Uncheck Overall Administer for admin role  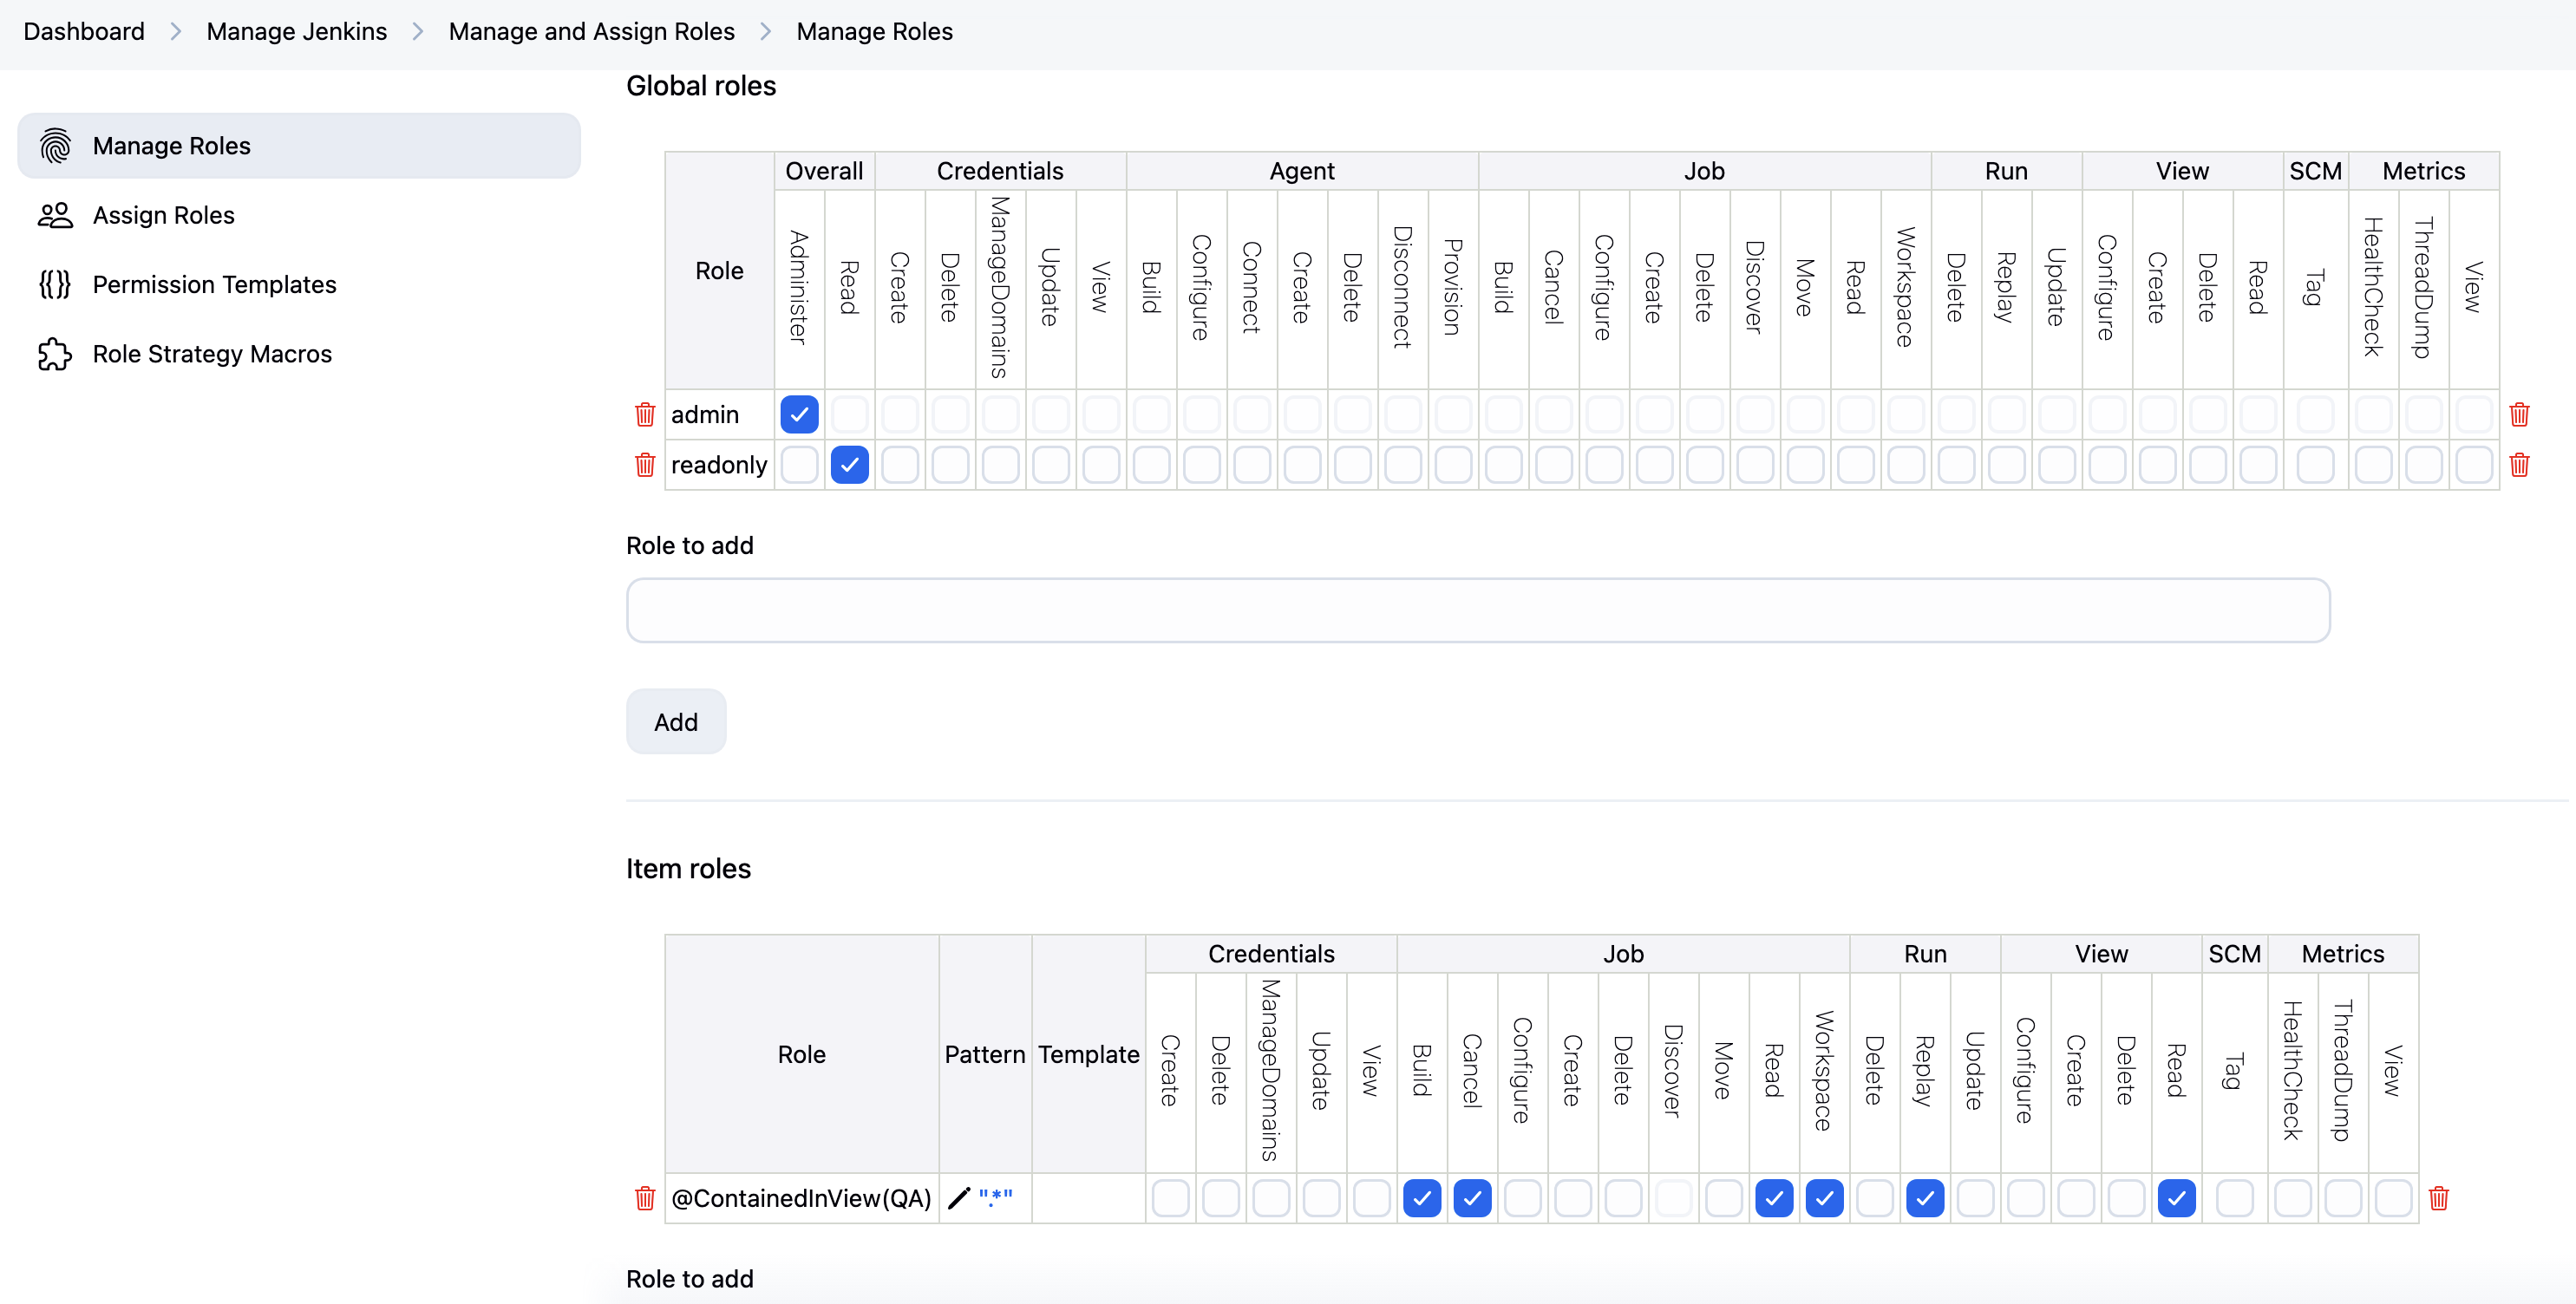click(x=799, y=414)
